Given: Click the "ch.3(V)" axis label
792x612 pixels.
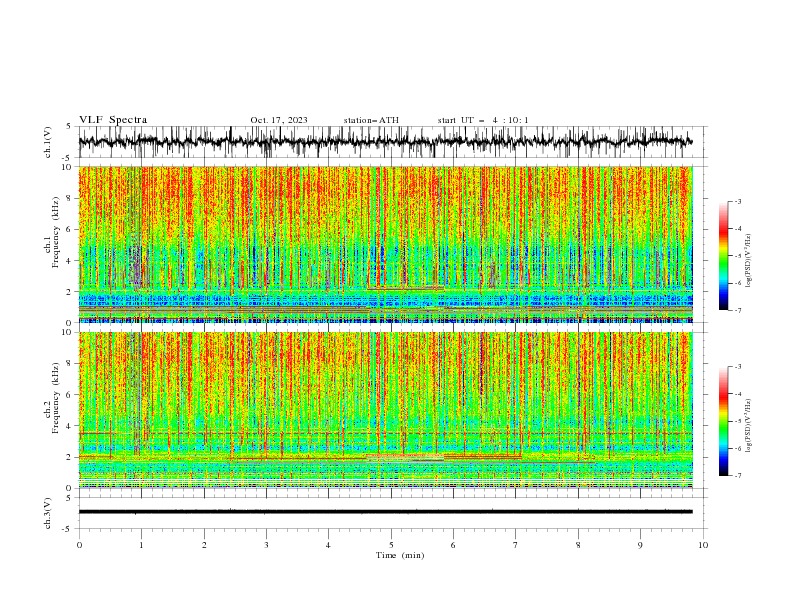Looking at the screenshot, I should (48, 513).
